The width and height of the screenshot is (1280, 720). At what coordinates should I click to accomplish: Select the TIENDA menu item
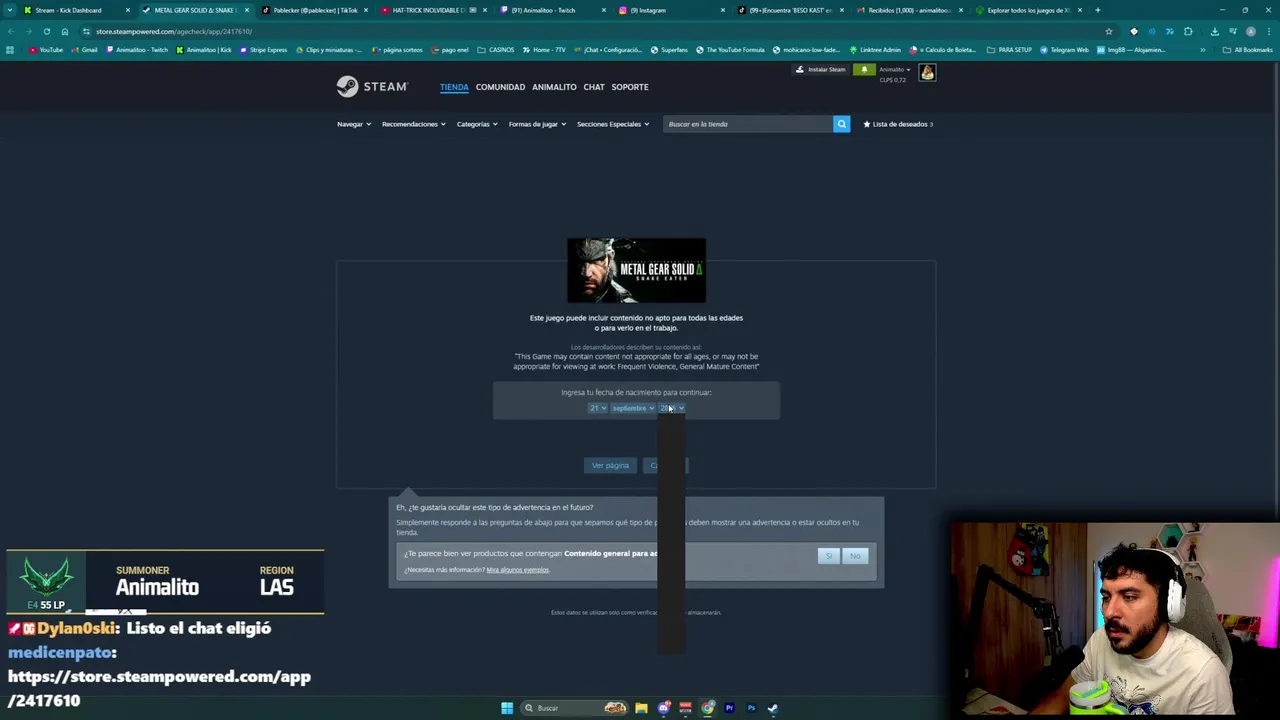click(454, 87)
